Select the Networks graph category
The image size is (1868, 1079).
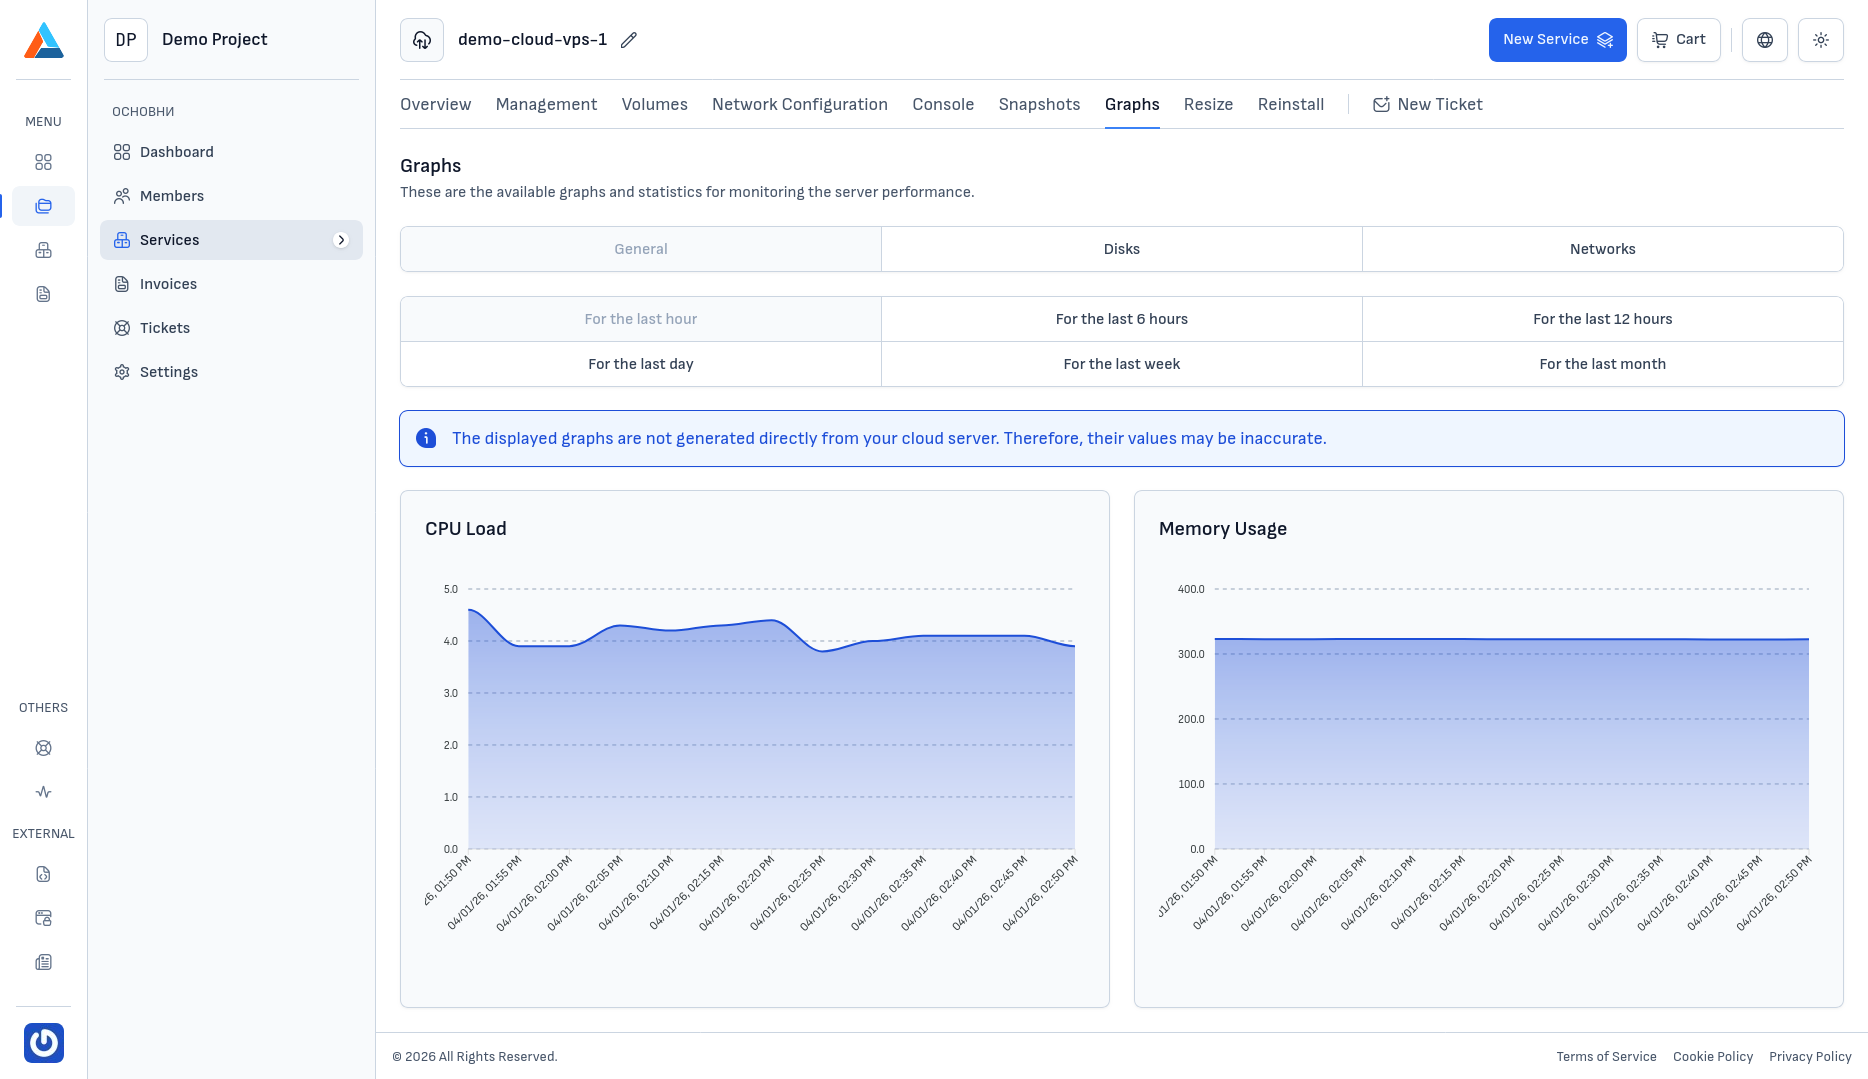coord(1602,249)
